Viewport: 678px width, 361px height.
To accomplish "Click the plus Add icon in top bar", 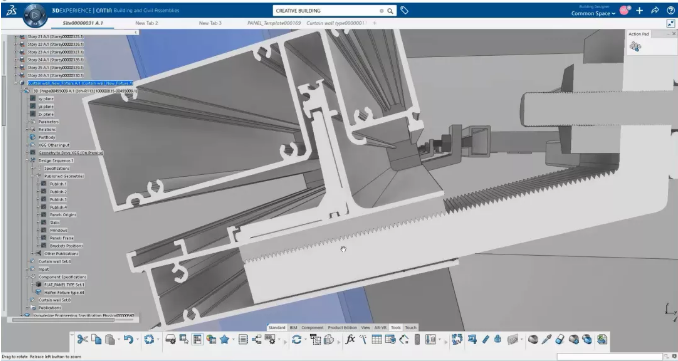I will 640,10.
